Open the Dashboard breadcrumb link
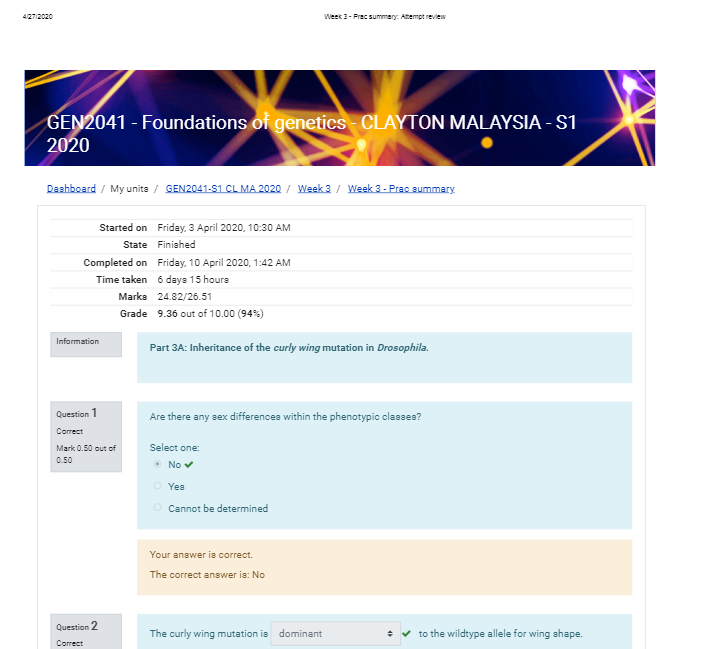The width and height of the screenshot is (714, 649). point(71,189)
